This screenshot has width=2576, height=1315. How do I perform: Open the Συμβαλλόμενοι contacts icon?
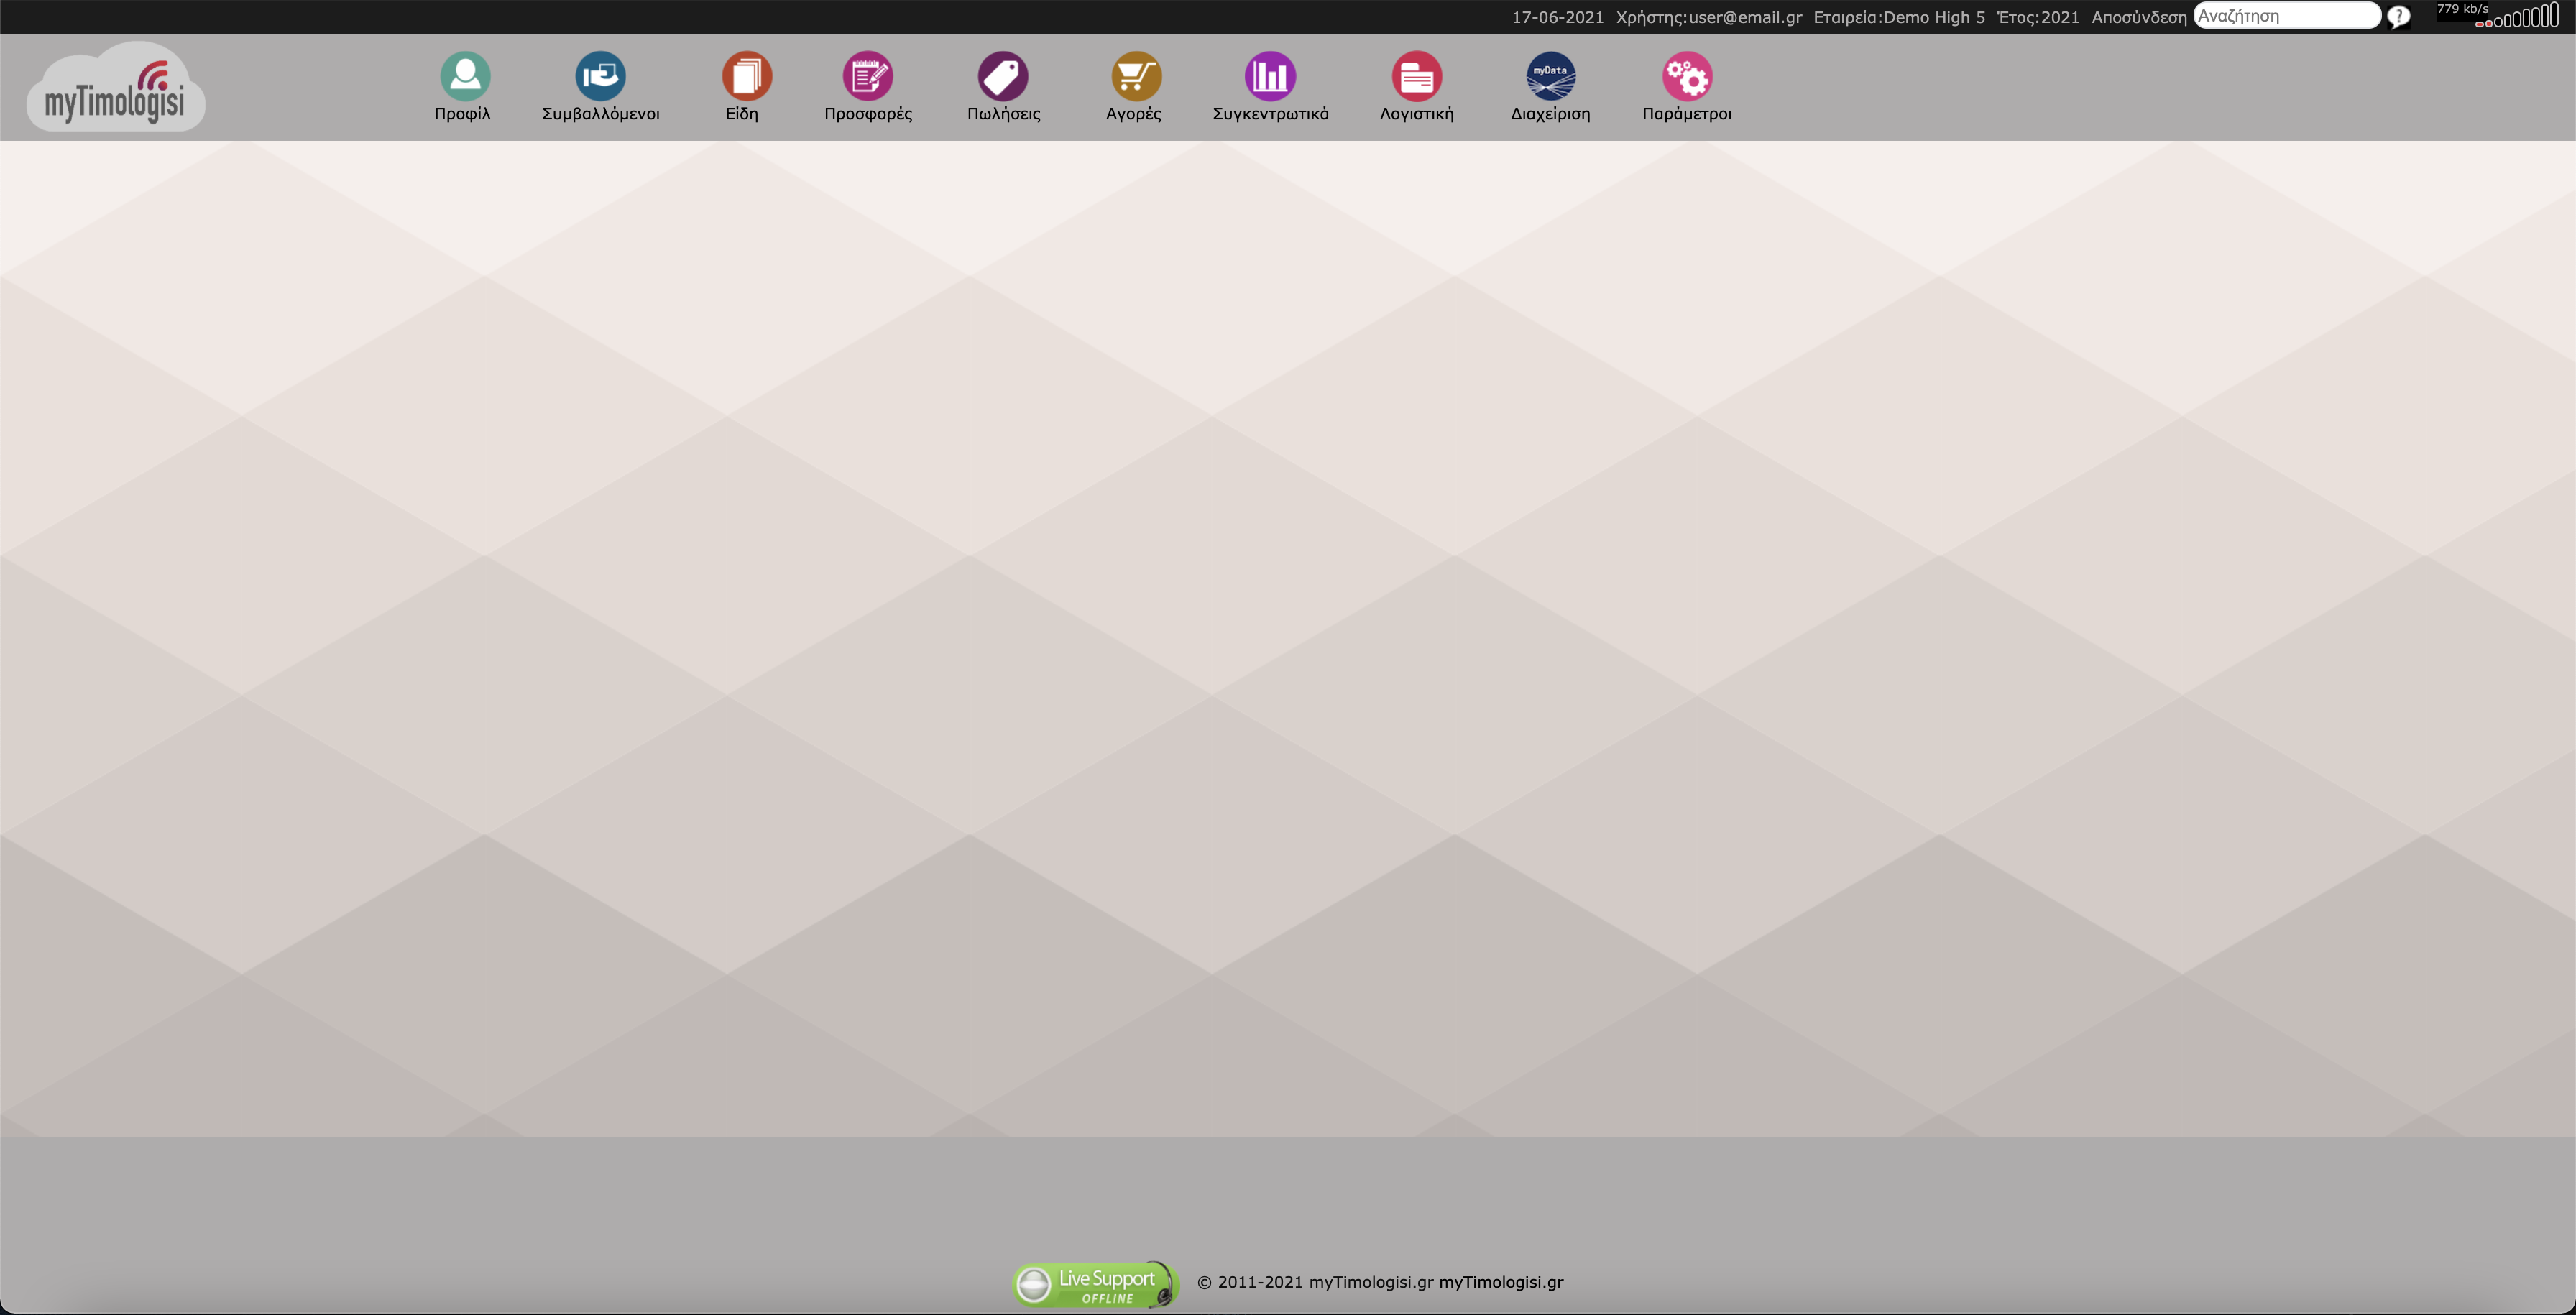click(x=600, y=77)
